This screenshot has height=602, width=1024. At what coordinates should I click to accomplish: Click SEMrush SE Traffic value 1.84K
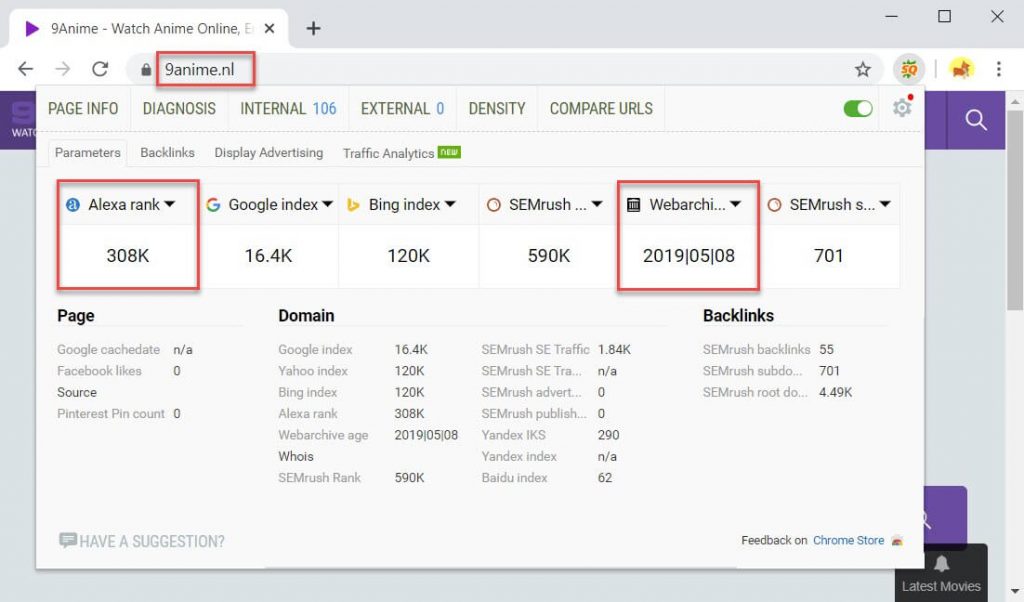[614, 349]
